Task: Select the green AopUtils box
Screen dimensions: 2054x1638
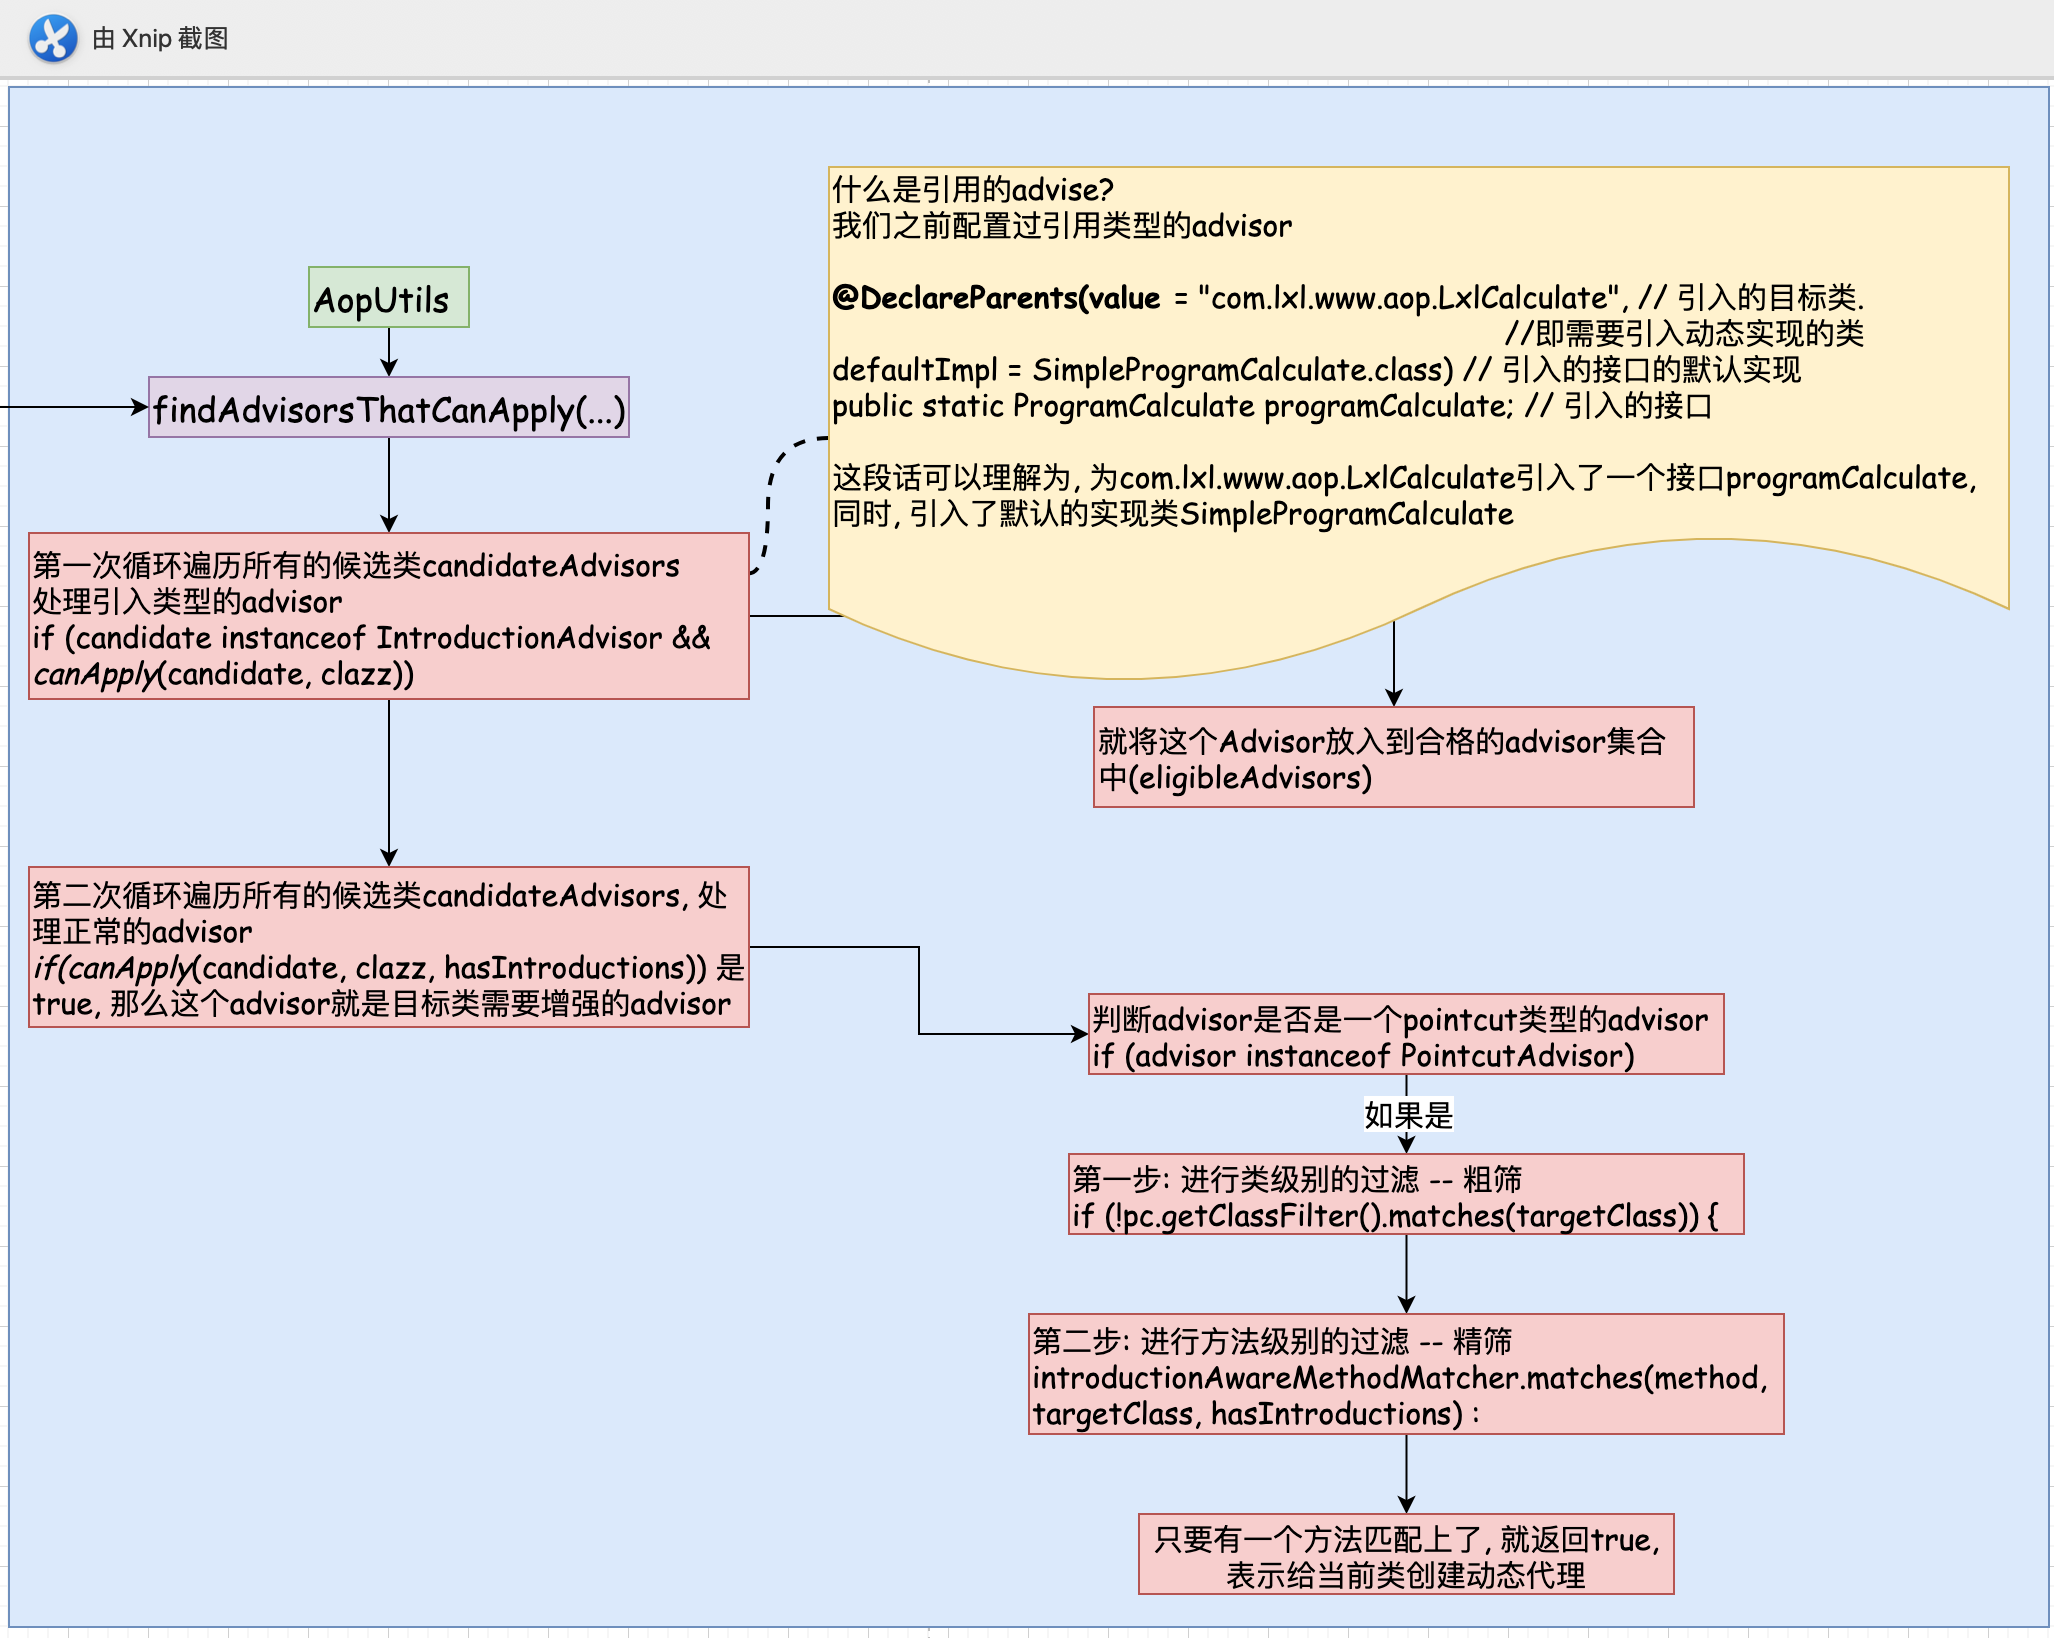Action: pyautogui.click(x=388, y=297)
